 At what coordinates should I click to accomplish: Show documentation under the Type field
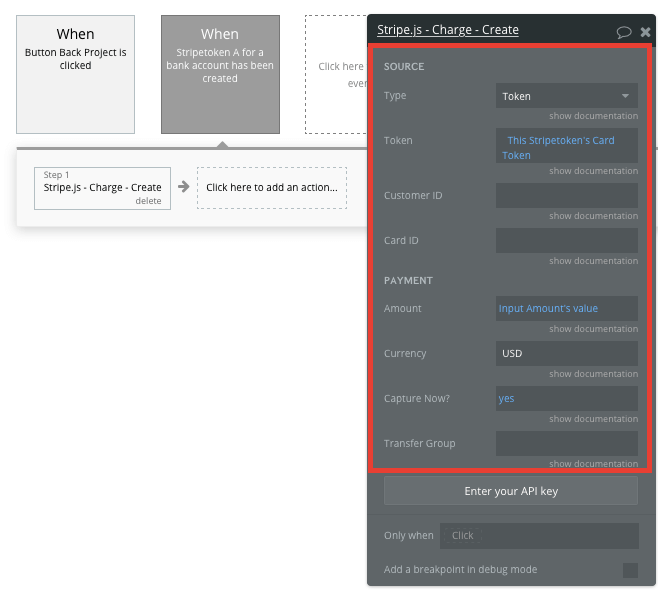pyautogui.click(x=593, y=116)
